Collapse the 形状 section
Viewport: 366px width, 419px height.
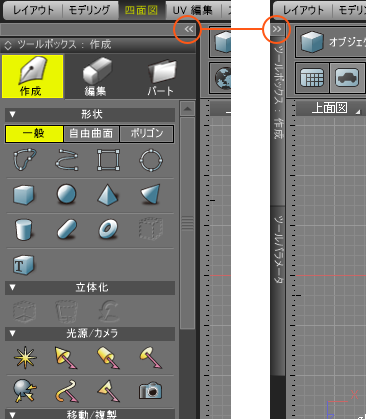click(x=13, y=115)
